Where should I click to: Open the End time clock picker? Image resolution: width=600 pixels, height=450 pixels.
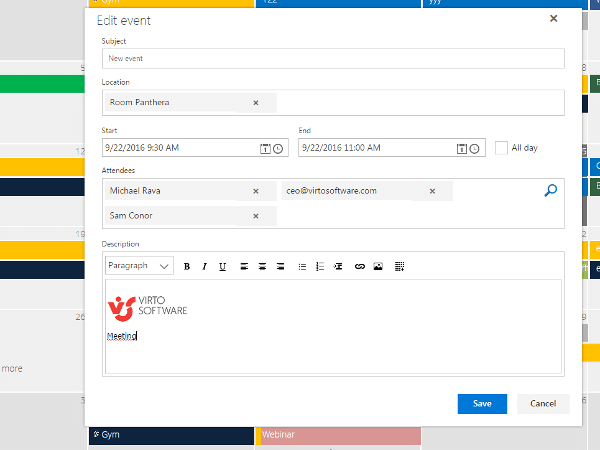[x=474, y=148]
